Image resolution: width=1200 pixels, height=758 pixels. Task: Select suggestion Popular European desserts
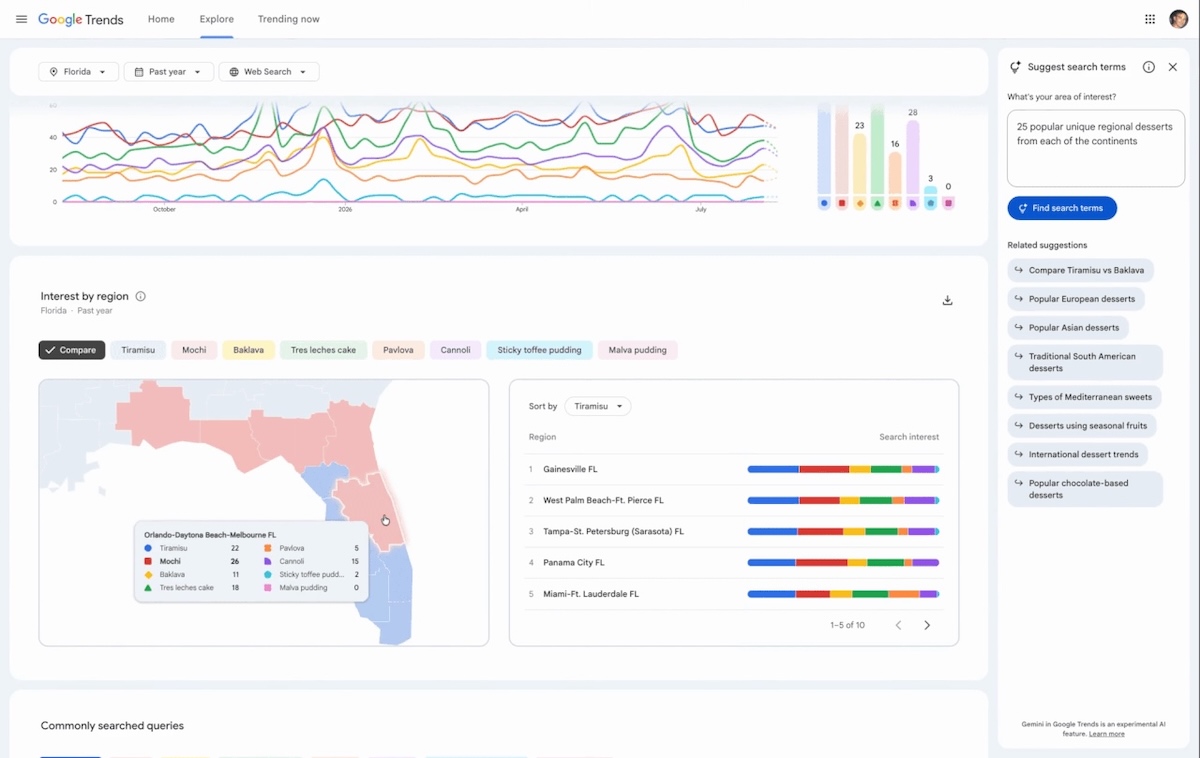click(1075, 298)
